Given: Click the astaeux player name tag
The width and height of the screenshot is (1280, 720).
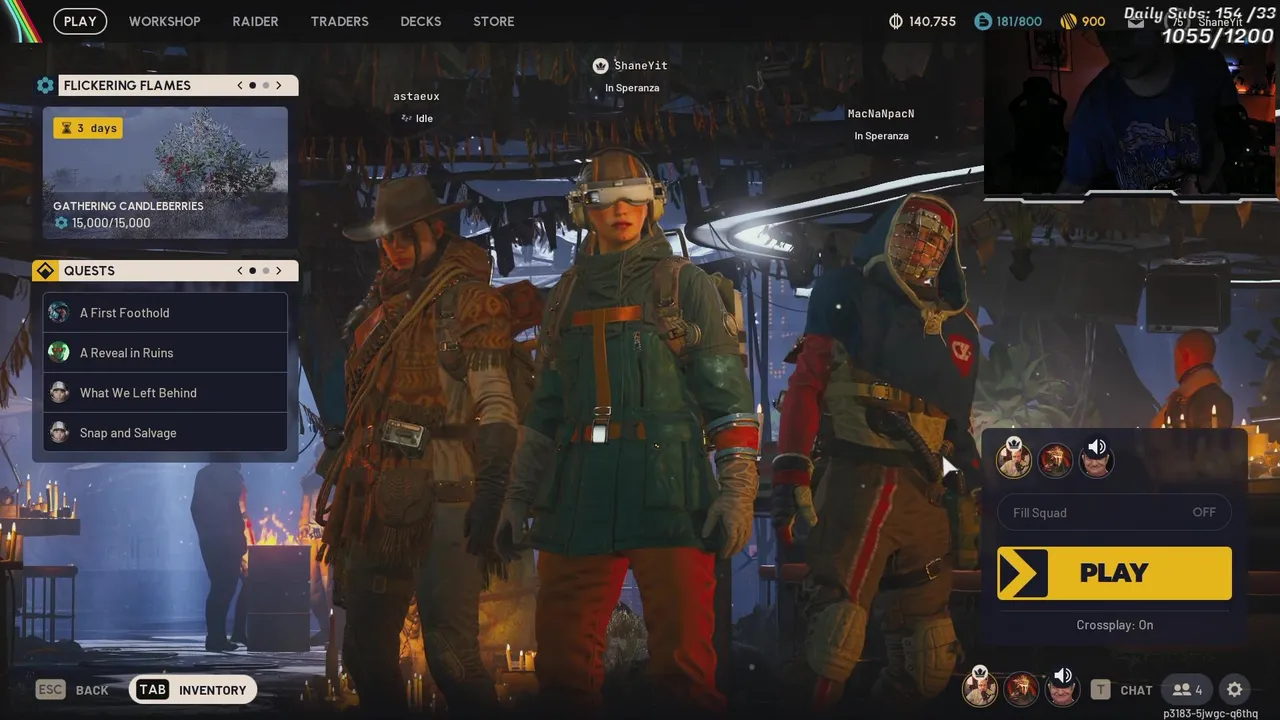Looking at the screenshot, I should tap(416, 97).
